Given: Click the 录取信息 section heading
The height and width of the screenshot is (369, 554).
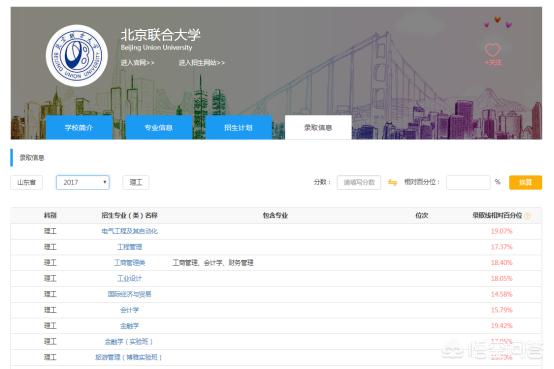Looking at the screenshot, I should 32,158.
